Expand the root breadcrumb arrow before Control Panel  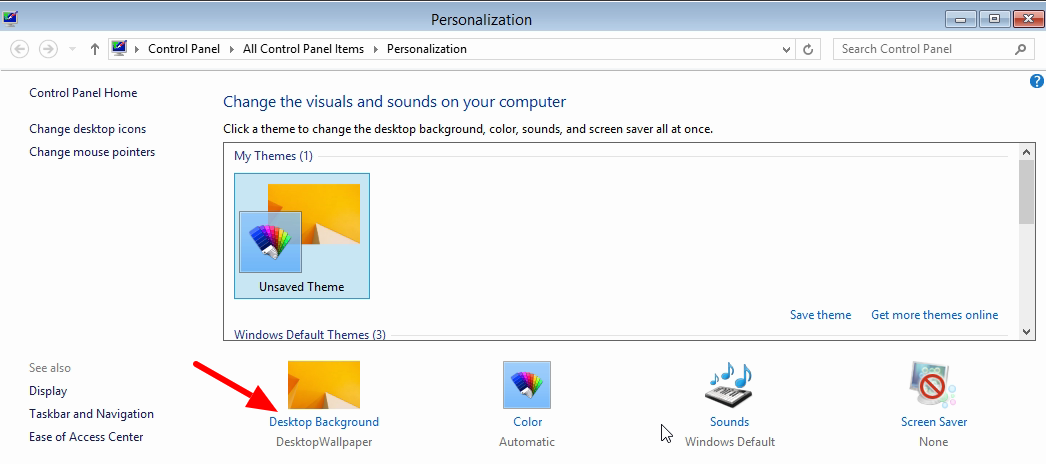137,49
